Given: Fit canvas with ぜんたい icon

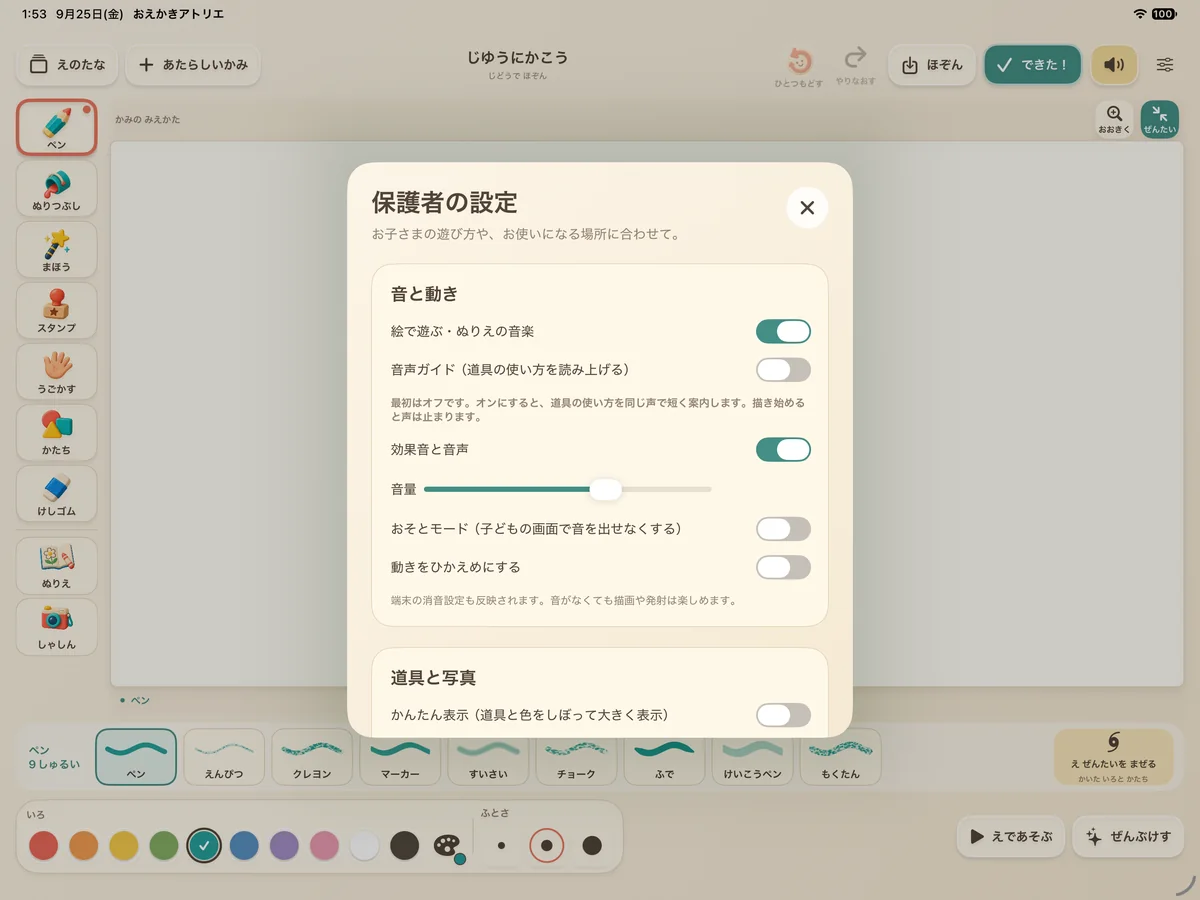Looking at the screenshot, I should [1160, 119].
